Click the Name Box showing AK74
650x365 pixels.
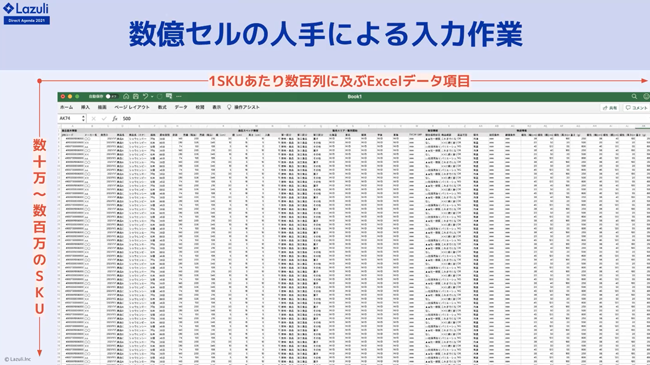[69, 119]
